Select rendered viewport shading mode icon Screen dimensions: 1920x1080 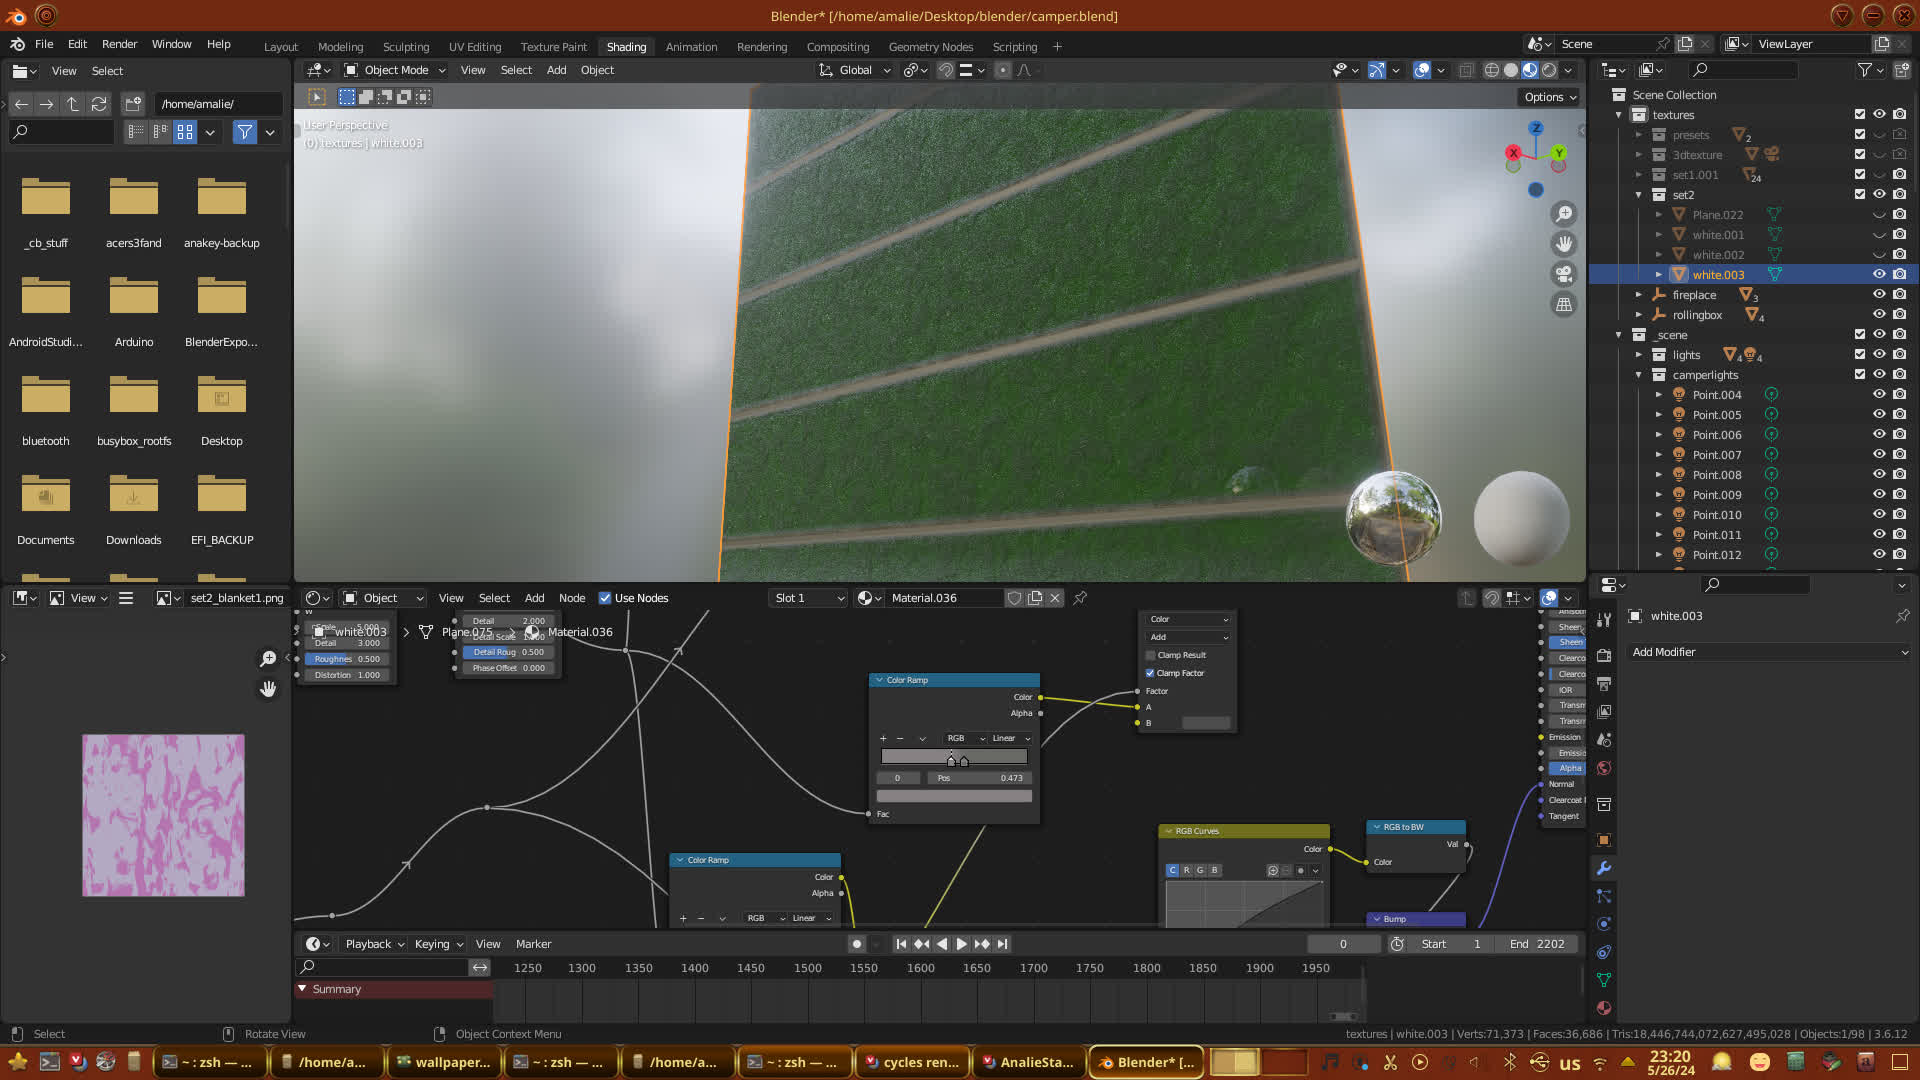point(1549,70)
